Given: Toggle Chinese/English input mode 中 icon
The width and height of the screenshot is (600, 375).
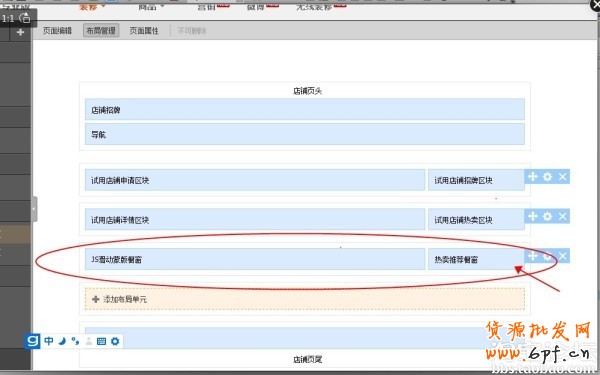Looking at the screenshot, I should [49, 341].
